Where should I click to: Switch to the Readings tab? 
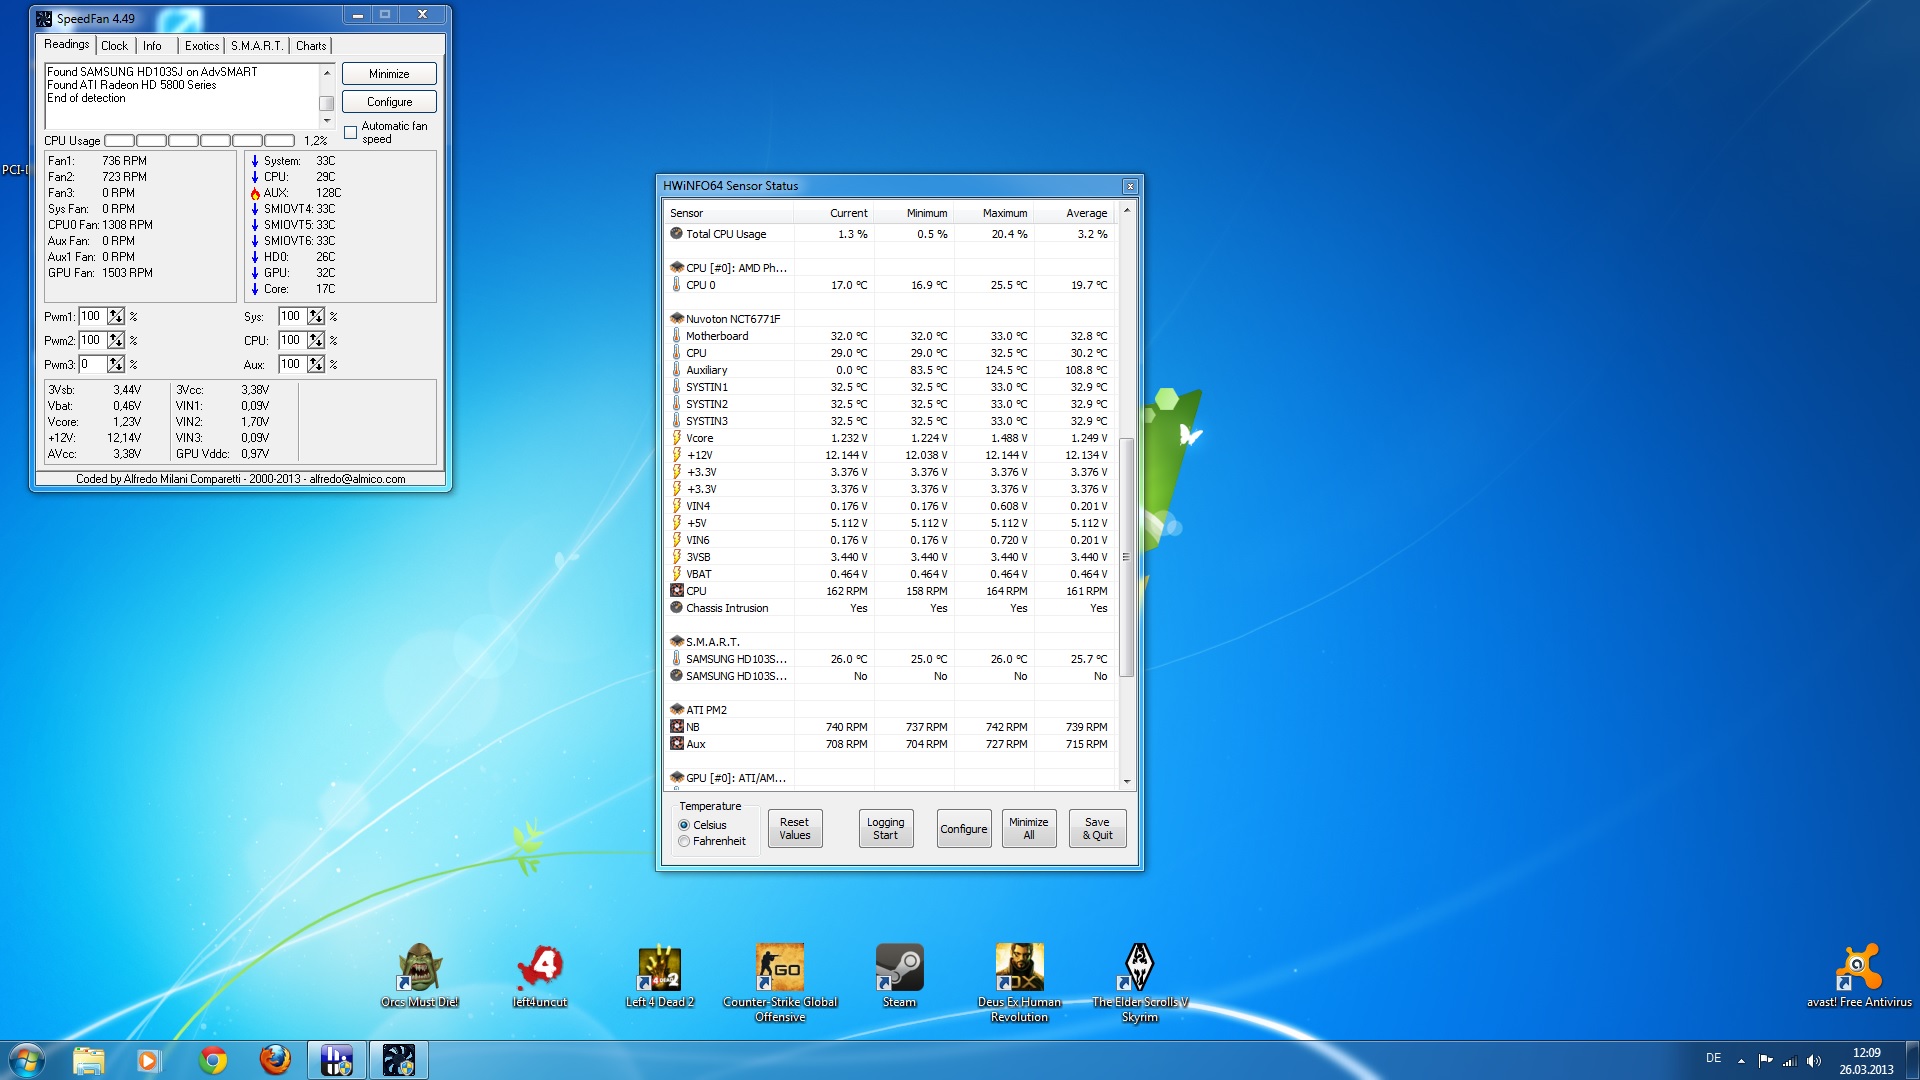[66, 44]
